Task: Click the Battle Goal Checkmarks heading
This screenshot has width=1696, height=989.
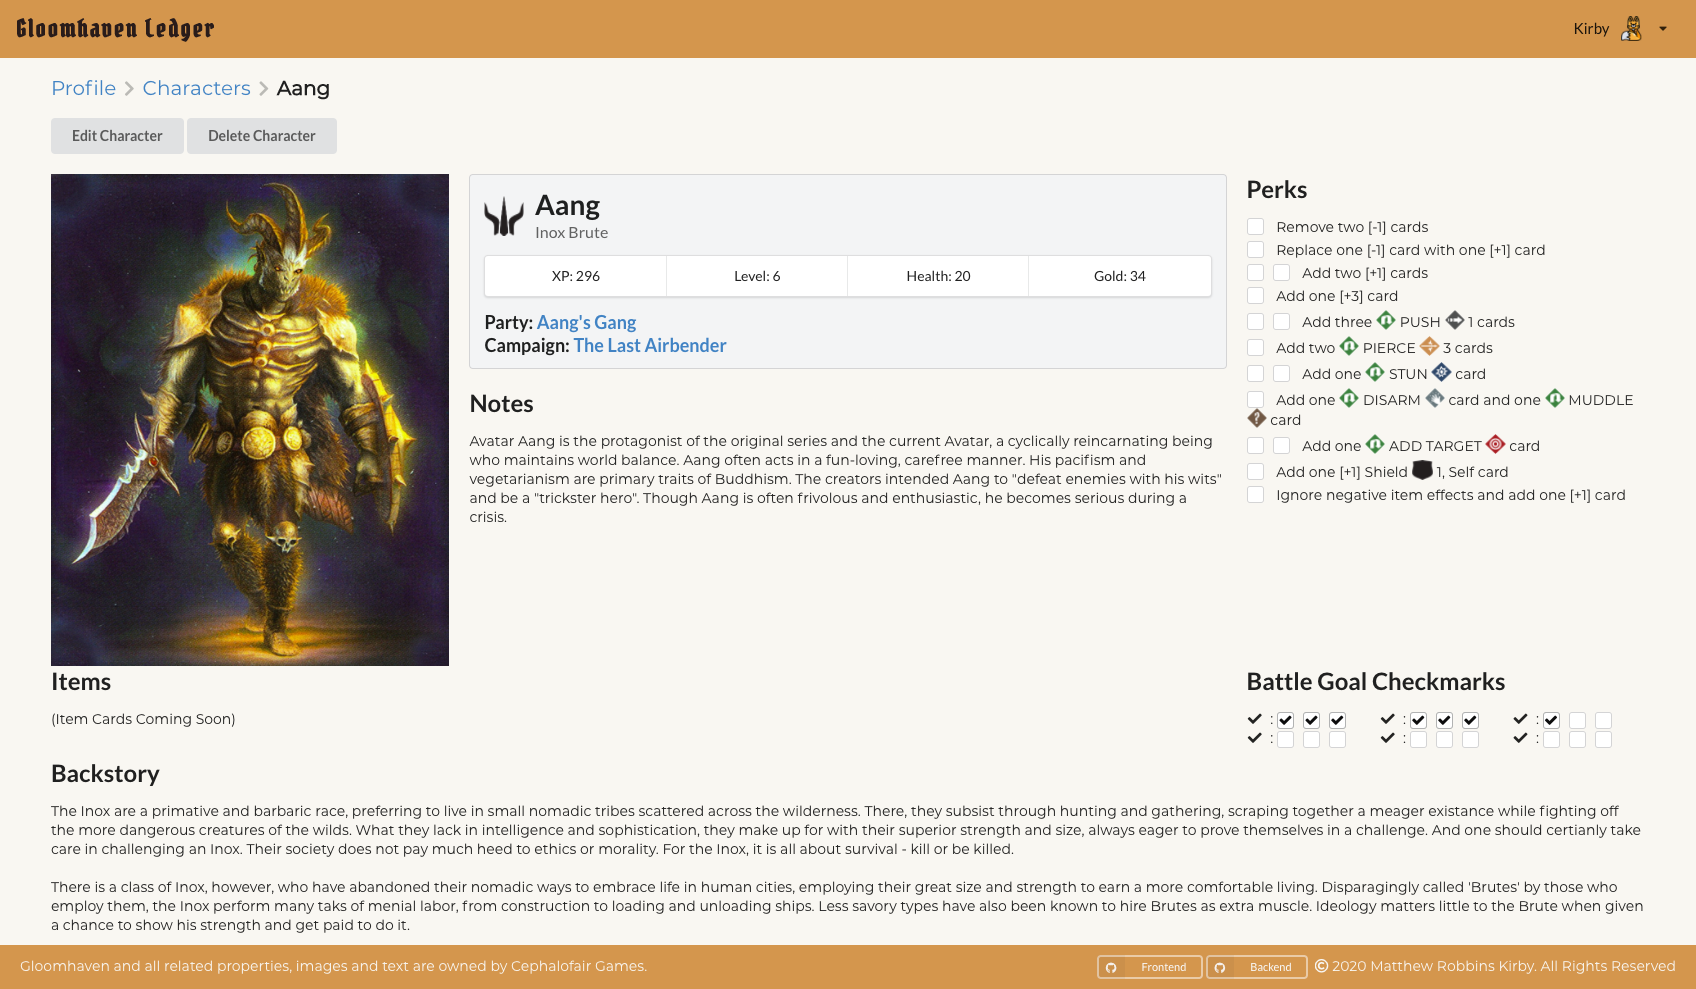Action: tap(1376, 682)
